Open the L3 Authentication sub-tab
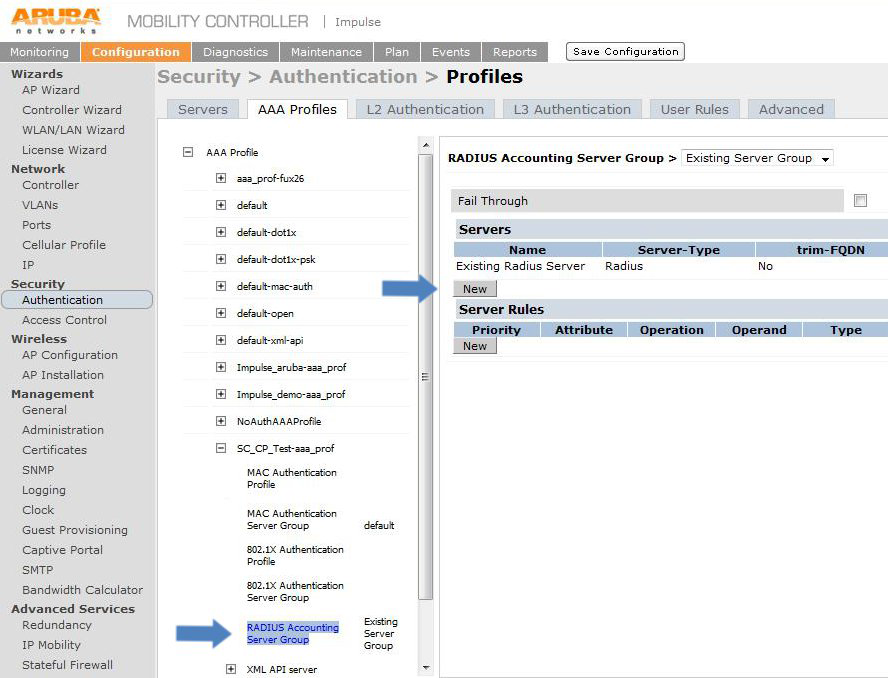Image resolution: width=888 pixels, height=678 pixels. [572, 109]
